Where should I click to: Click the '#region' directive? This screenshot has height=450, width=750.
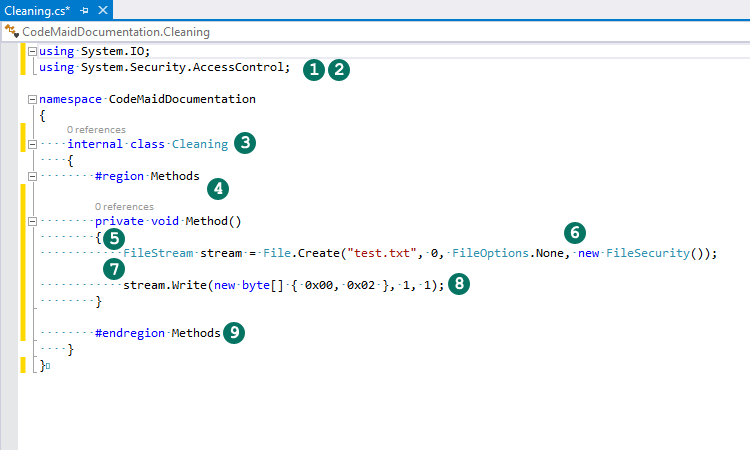click(119, 176)
